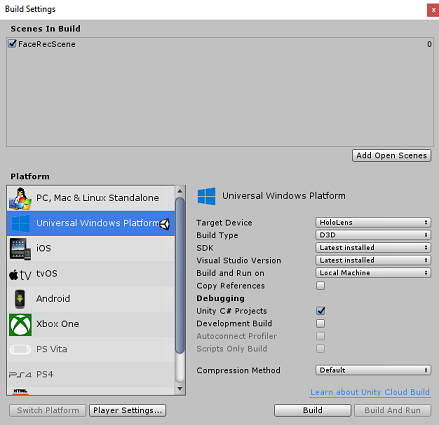Open the SDK dropdown
The width and height of the screenshot is (439, 425).
click(x=373, y=248)
